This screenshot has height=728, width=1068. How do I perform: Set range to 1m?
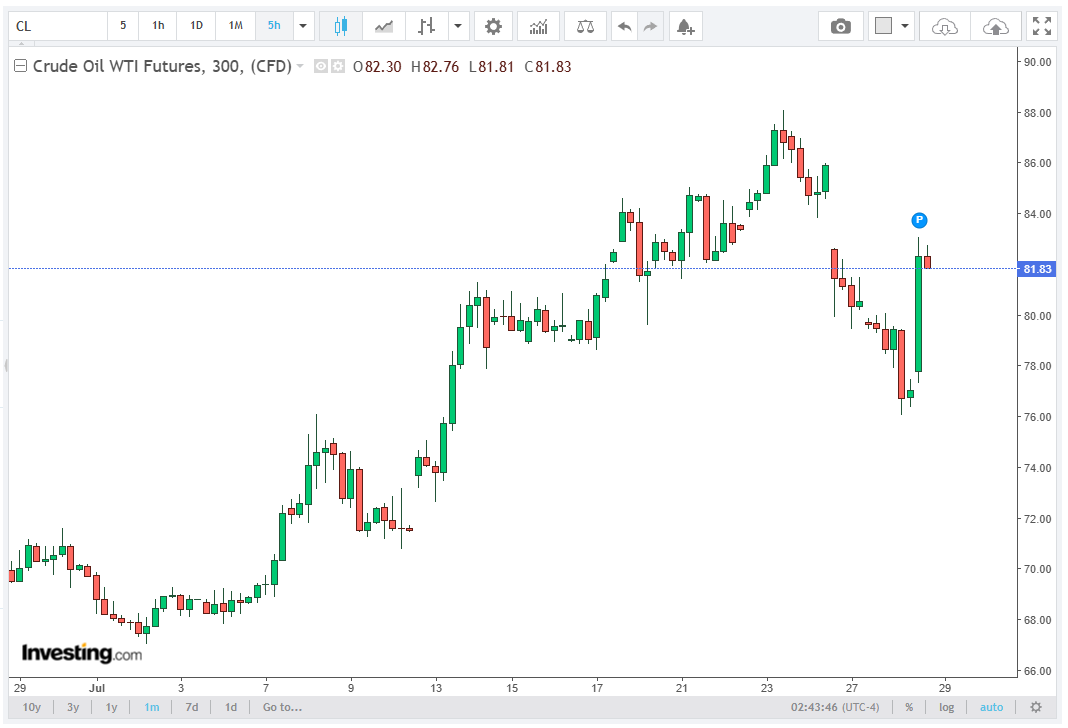click(151, 707)
